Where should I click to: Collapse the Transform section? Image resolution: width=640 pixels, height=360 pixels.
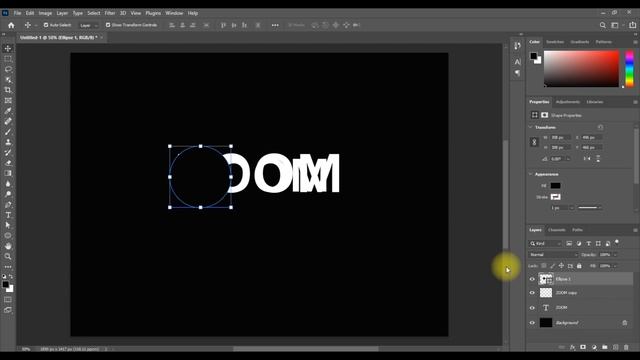click(531, 127)
